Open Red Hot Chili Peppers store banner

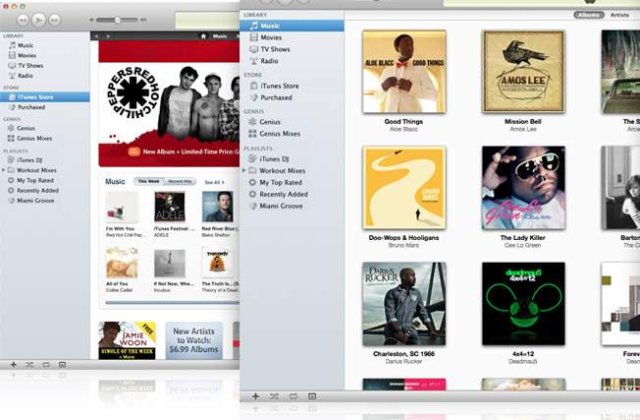click(x=169, y=103)
